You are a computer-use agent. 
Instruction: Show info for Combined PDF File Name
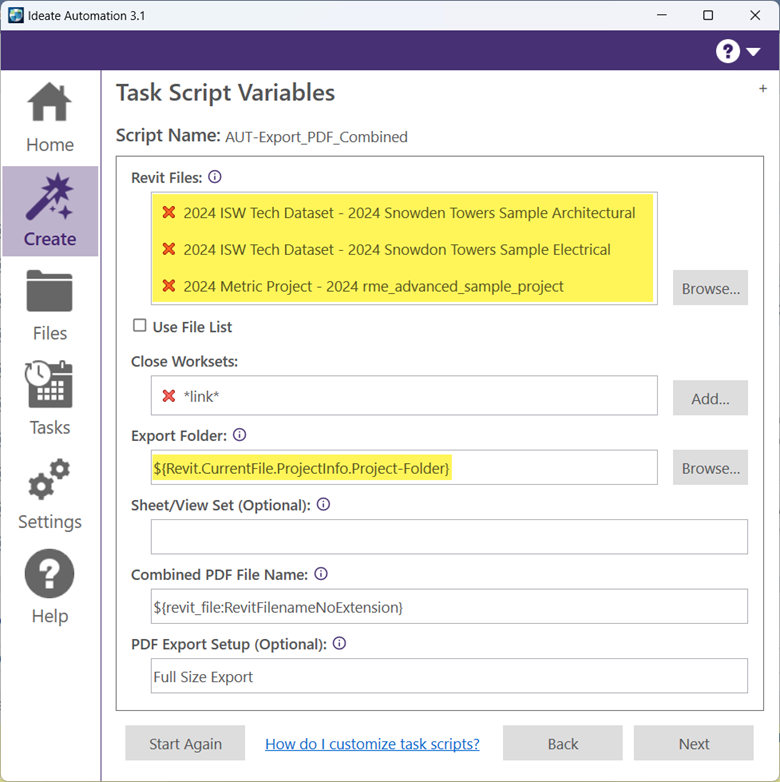[x=321, y=574]
